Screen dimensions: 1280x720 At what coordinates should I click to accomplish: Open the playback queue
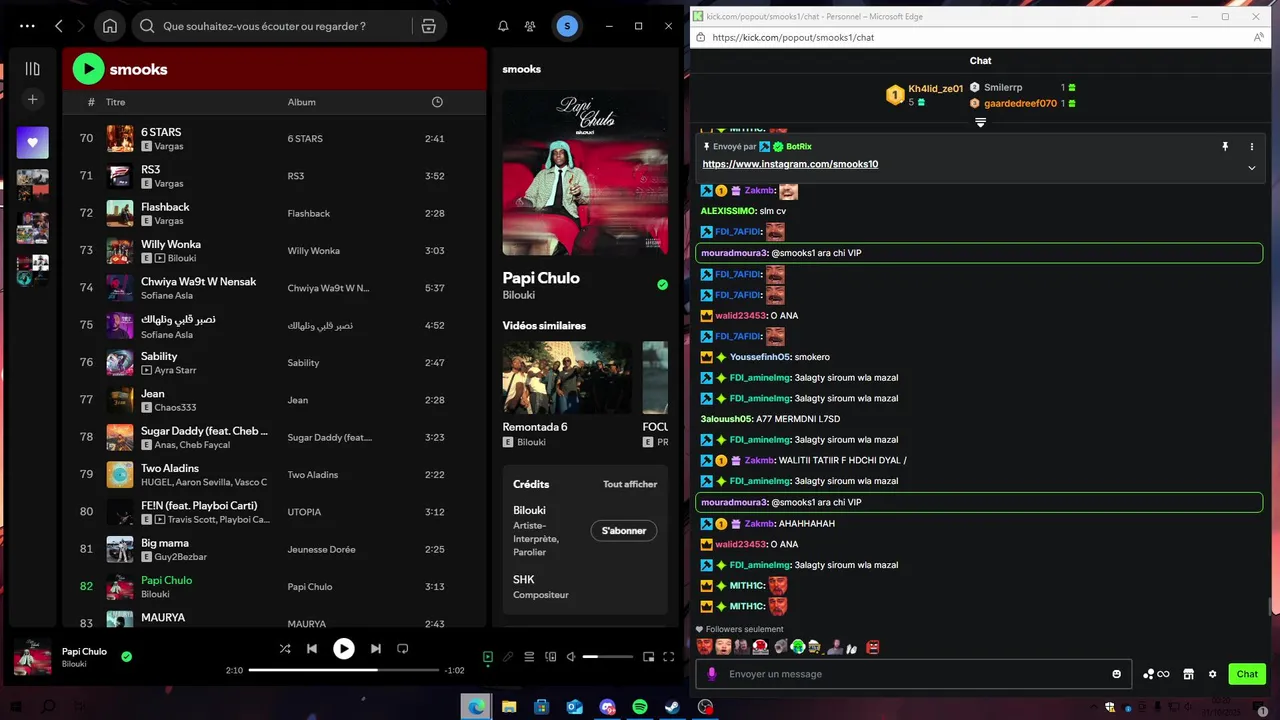529,657
